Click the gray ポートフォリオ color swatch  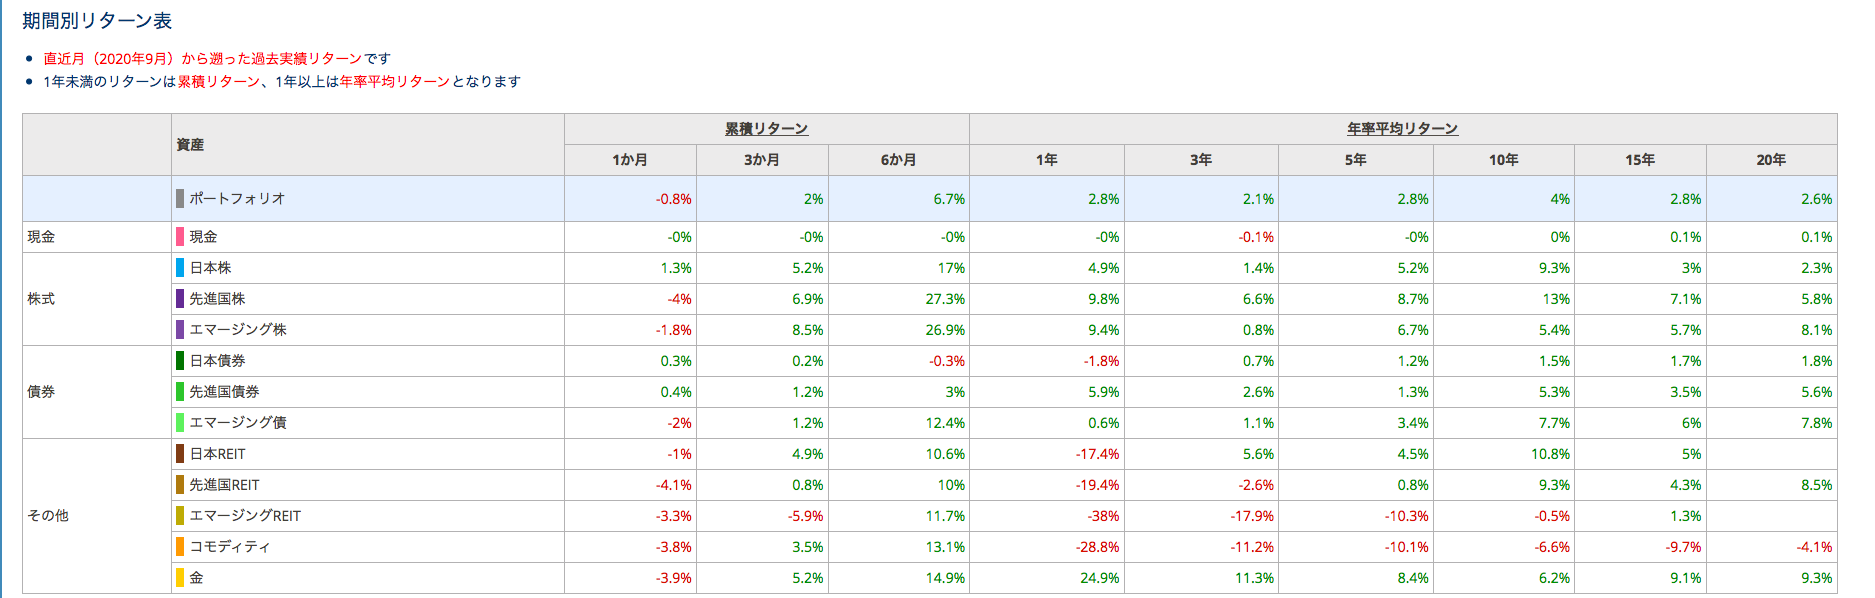tap(180, 199)
